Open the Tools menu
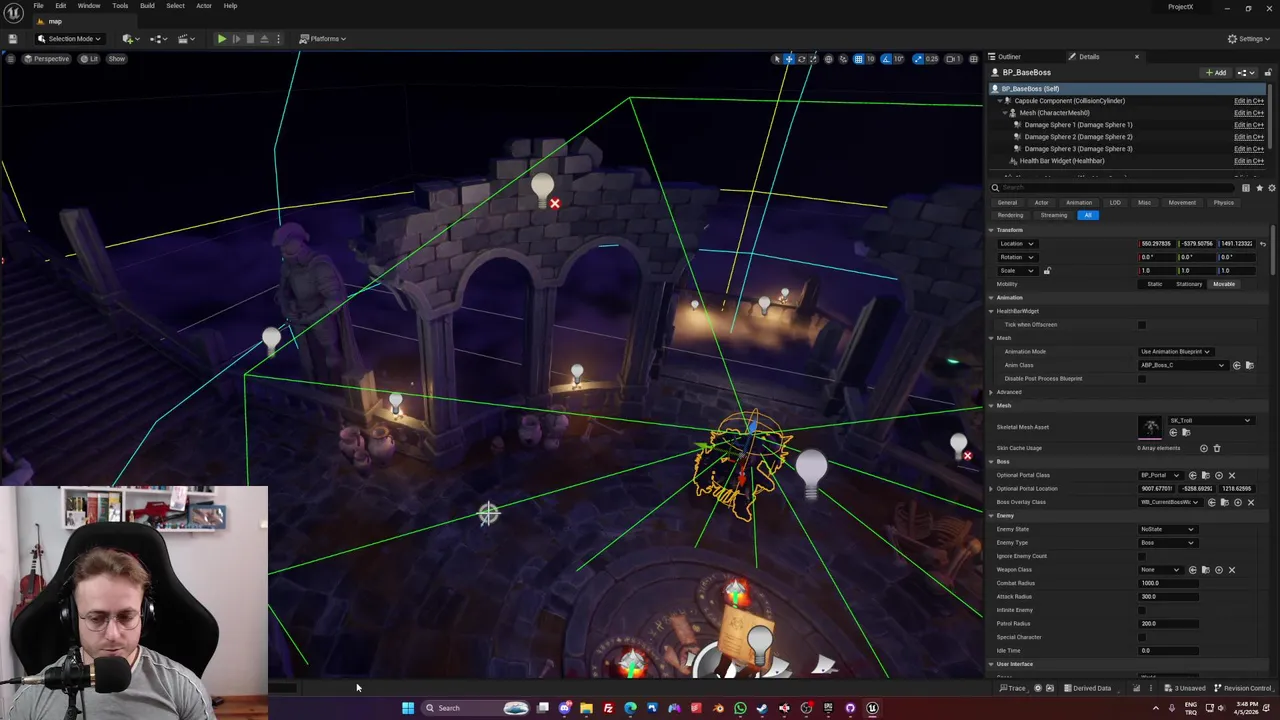The width and height of the screenshot is (1280, 720). coord(120,6)
